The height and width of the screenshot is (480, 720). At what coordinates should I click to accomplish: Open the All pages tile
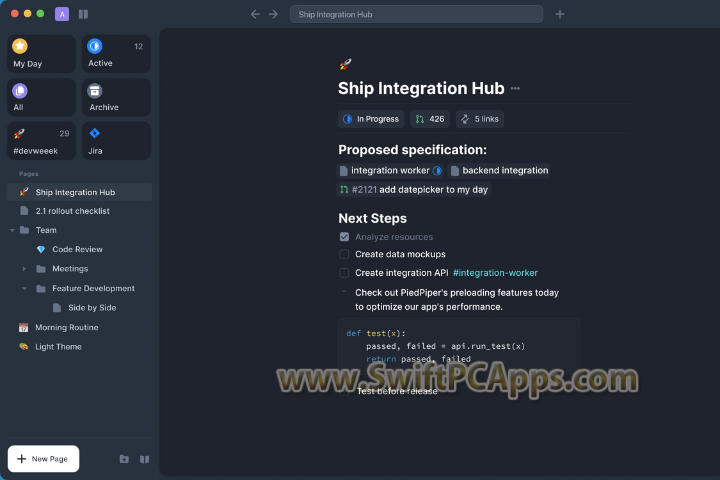42,97
